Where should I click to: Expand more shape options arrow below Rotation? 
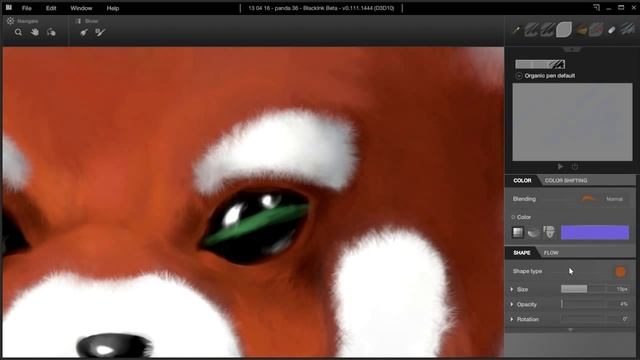pos(570,329)
